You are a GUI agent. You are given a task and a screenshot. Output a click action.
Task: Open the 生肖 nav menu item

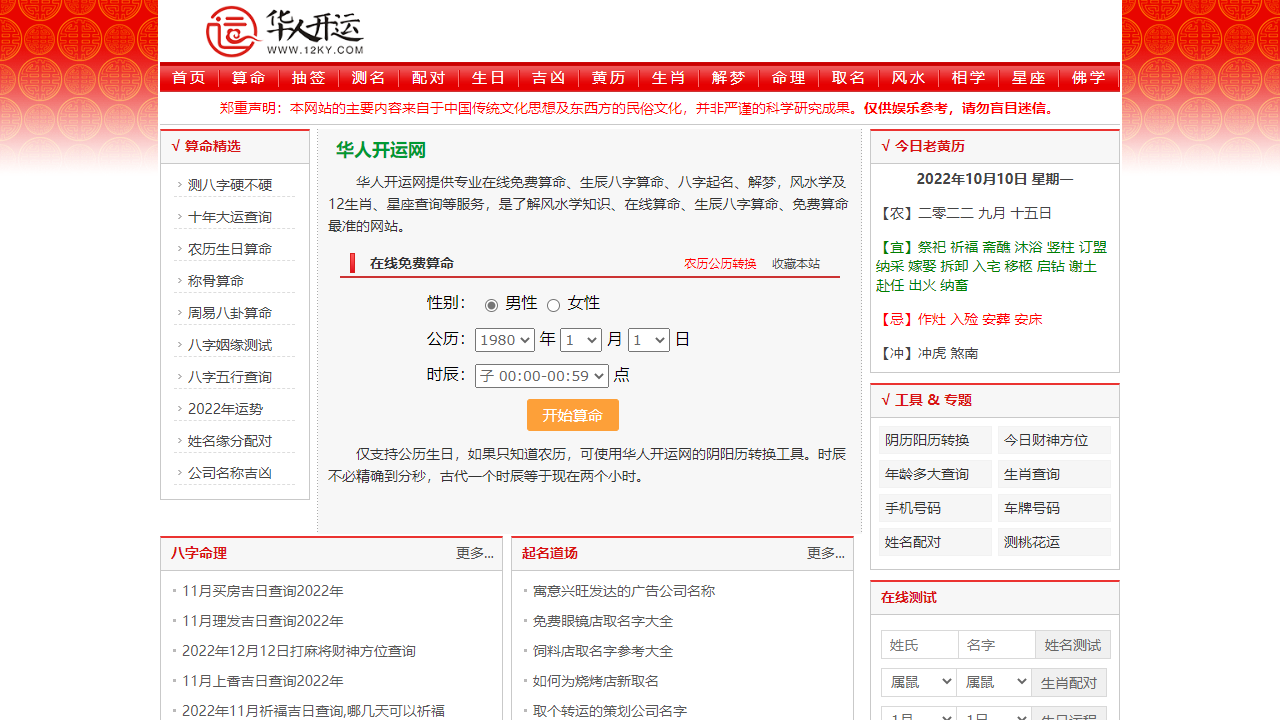tap(669, 78)
